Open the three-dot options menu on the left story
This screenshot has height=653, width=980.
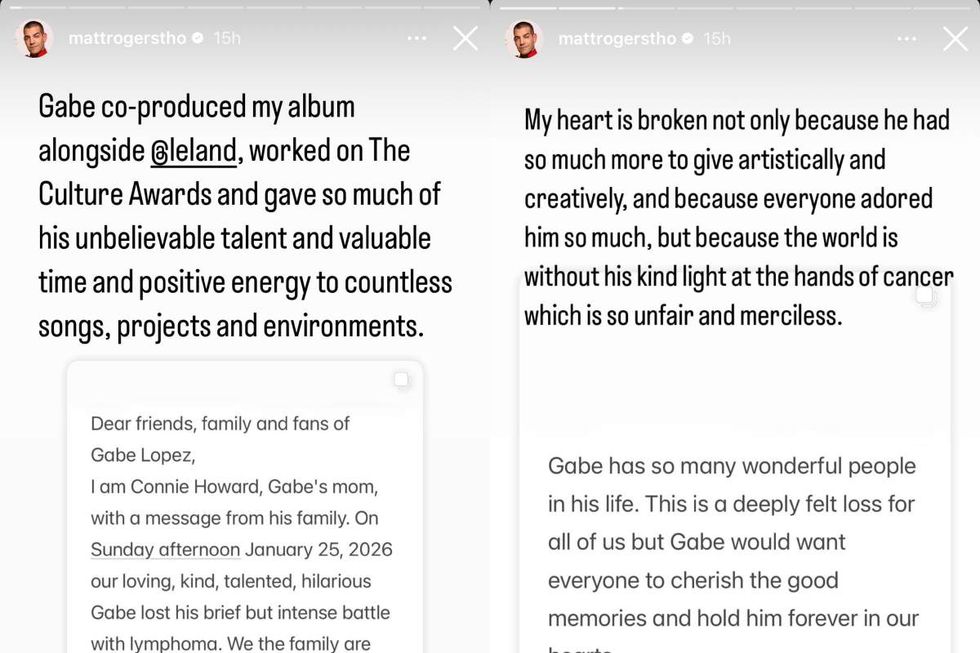416,38
